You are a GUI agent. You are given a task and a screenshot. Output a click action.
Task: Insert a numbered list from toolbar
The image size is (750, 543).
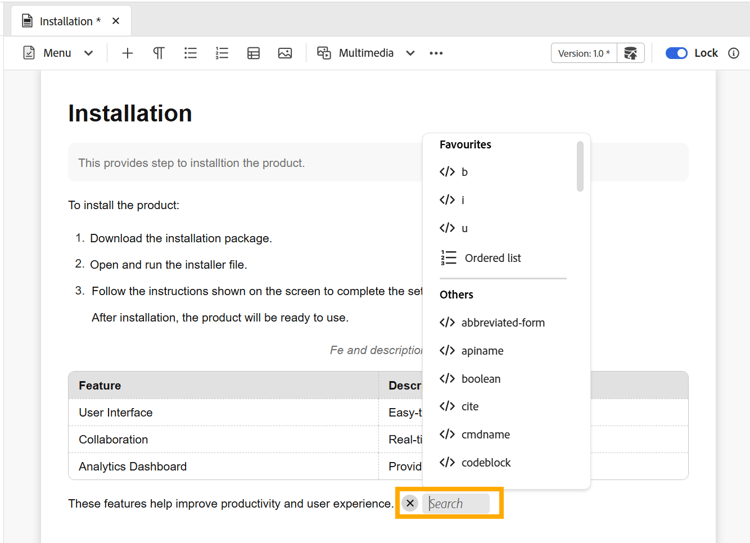pyautogui.click(x=222, y=53)
